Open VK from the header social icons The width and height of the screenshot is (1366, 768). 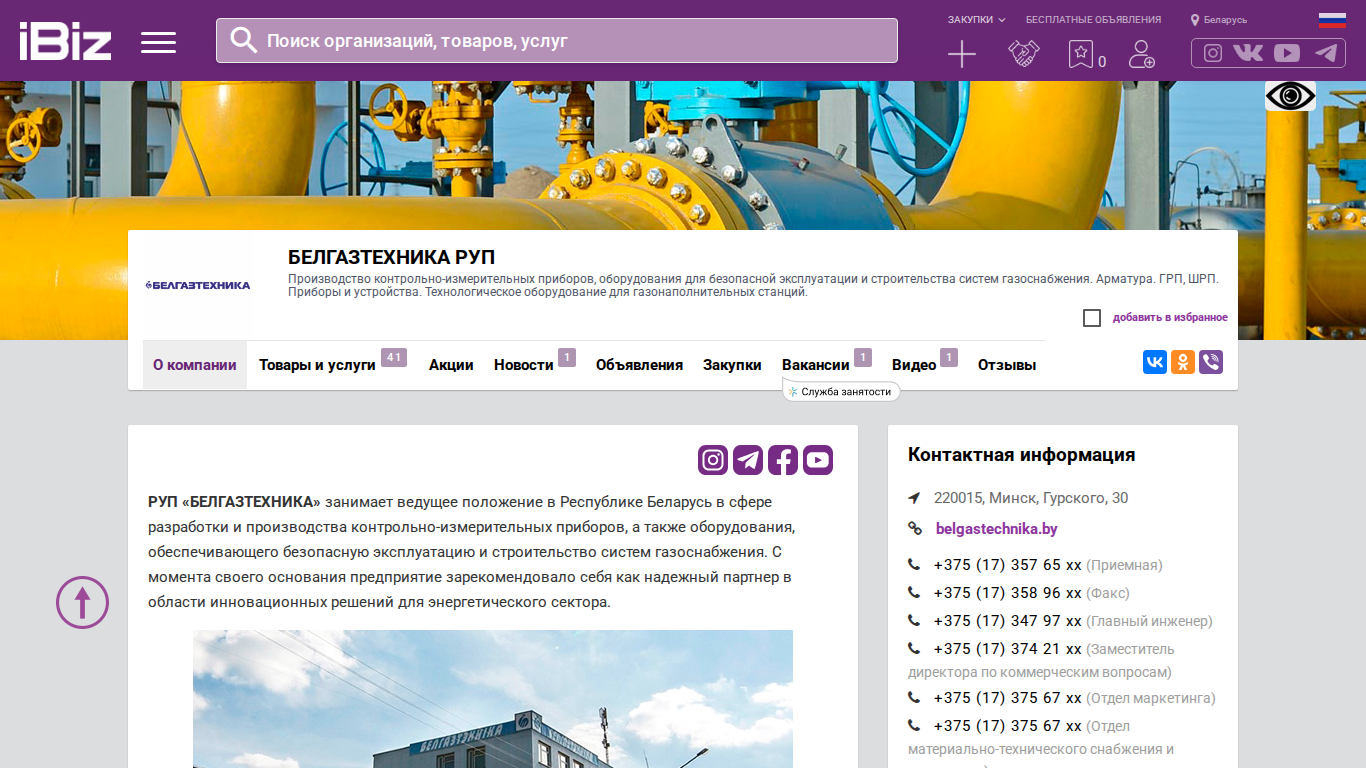pyautogui.click(x=1248, y=53)
